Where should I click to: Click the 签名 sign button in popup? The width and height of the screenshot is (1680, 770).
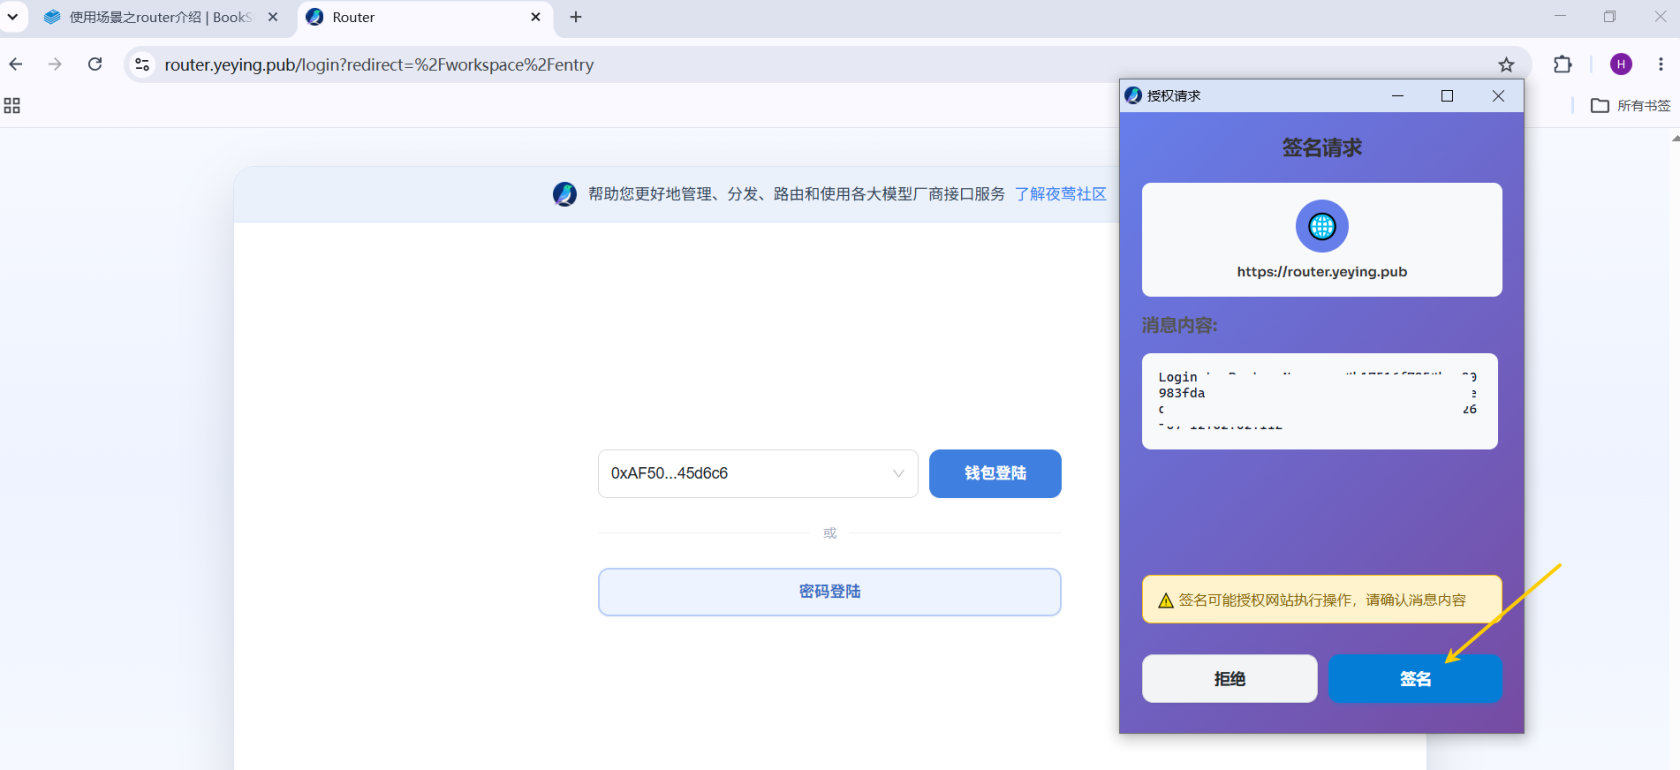point(1415,679)
